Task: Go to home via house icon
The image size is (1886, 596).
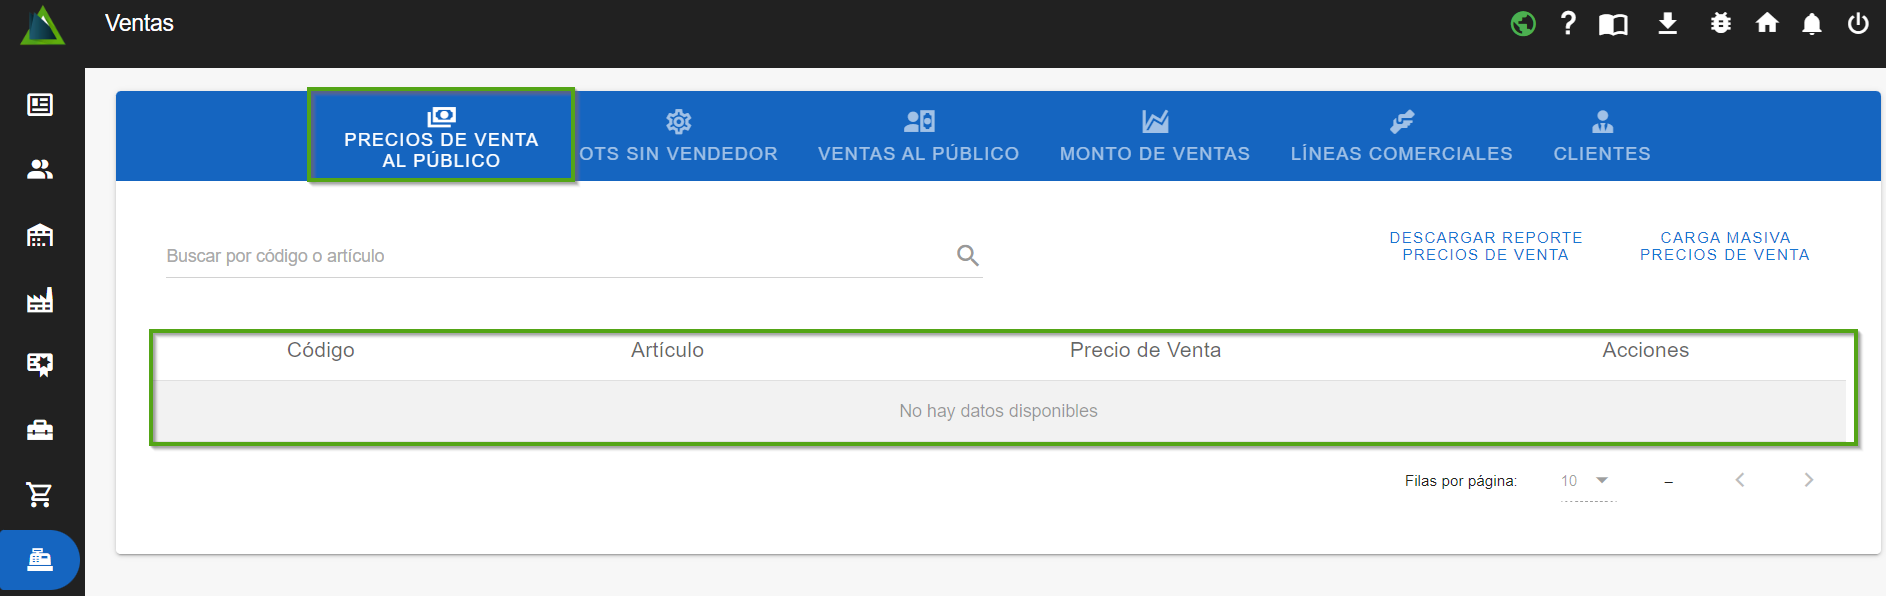Action: pyautogui.click(x=1767, y=23)
